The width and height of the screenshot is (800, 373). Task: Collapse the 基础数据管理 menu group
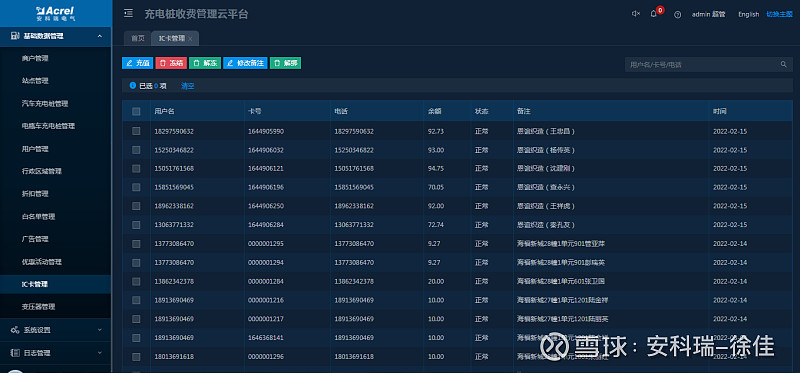click(x=55, y=36)
